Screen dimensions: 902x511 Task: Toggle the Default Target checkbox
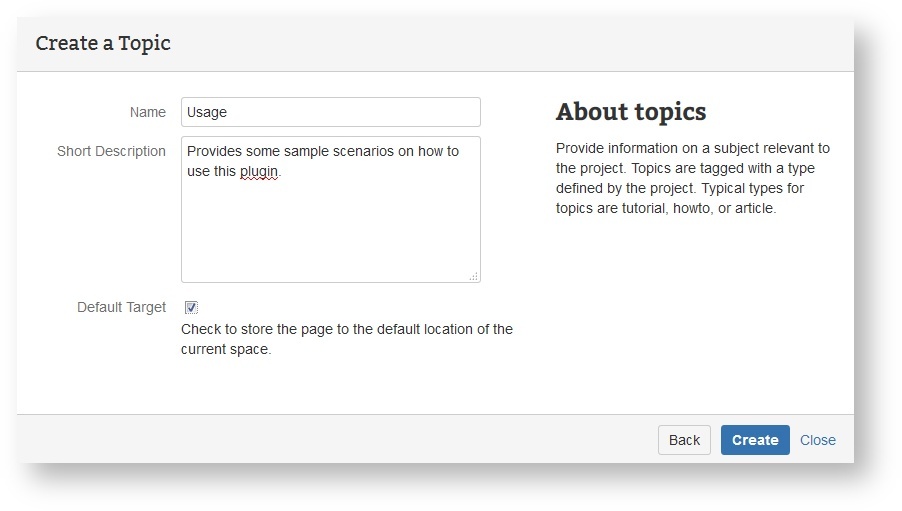tap(191, 308)
